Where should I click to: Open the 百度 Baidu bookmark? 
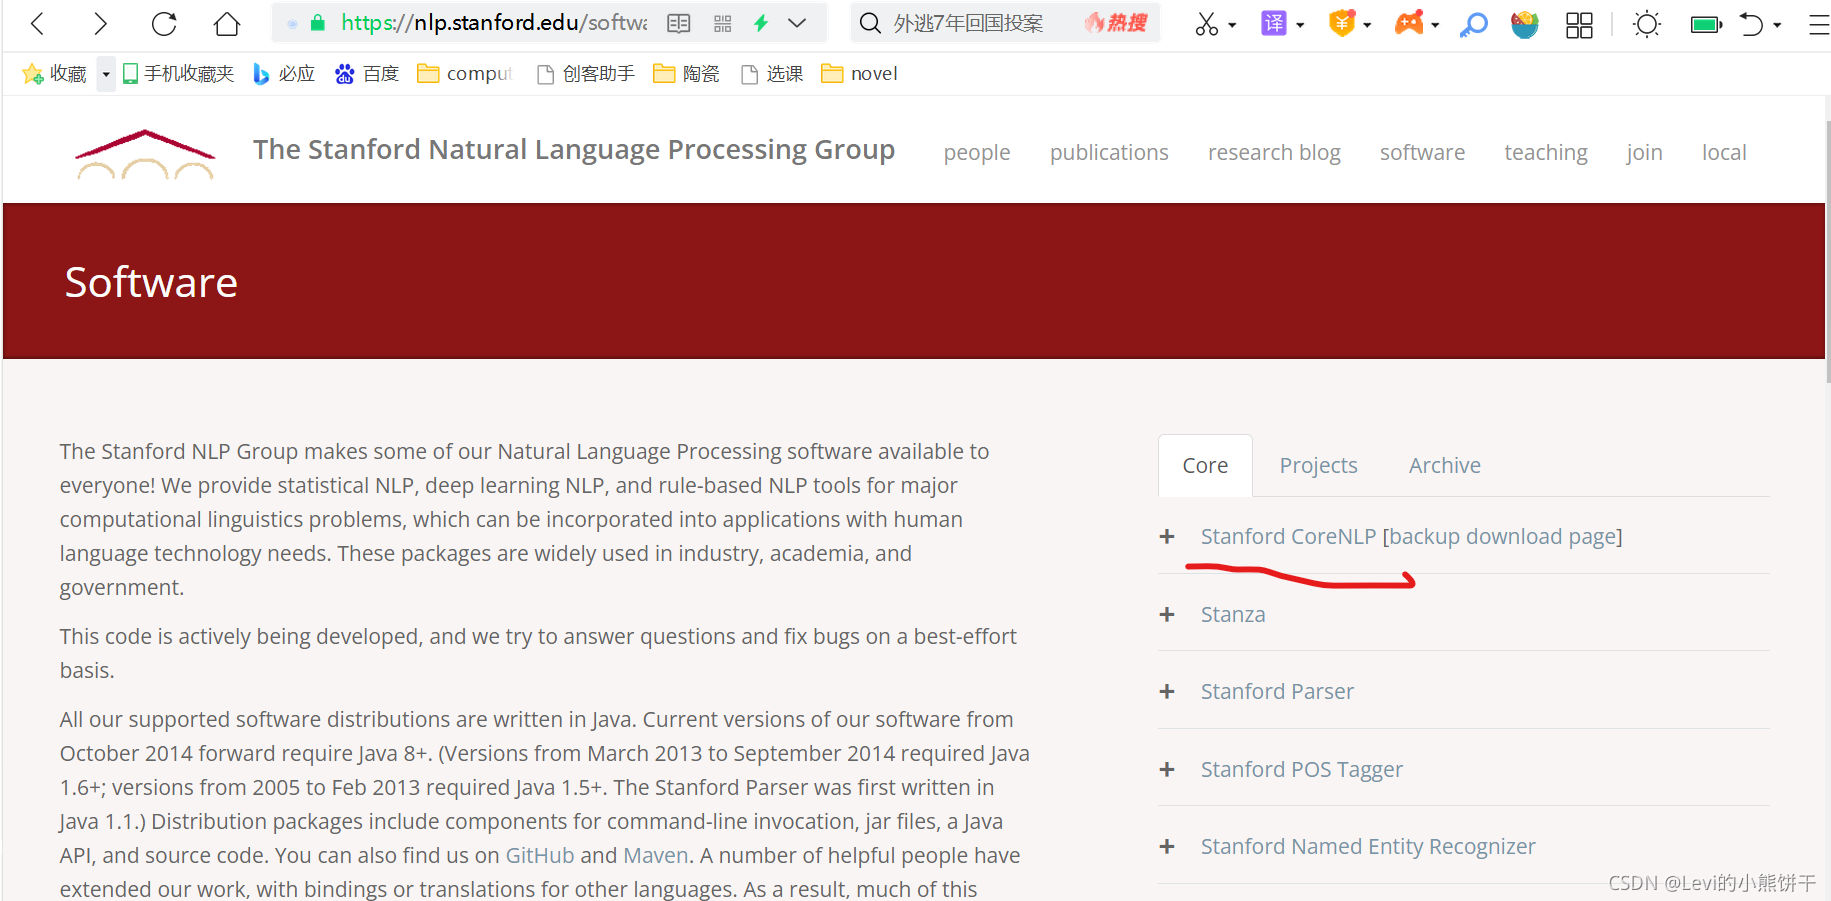[367, 74]
